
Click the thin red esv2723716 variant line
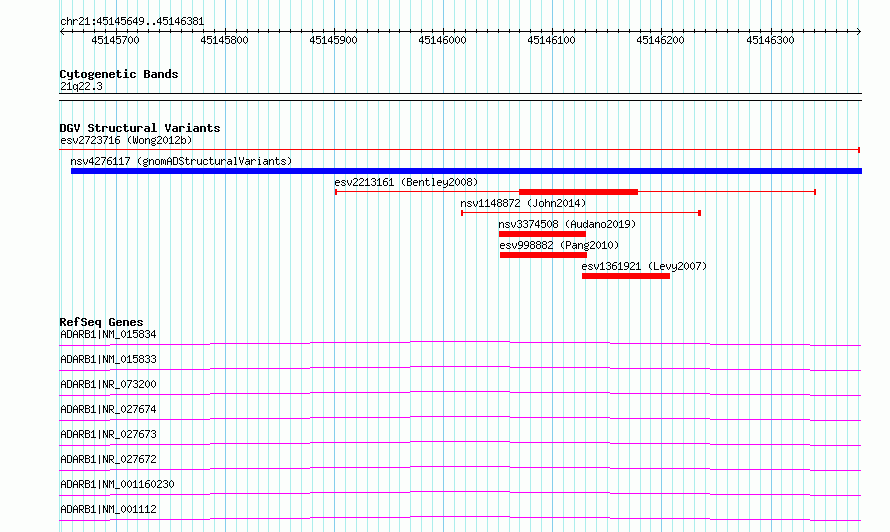[460, 150]
